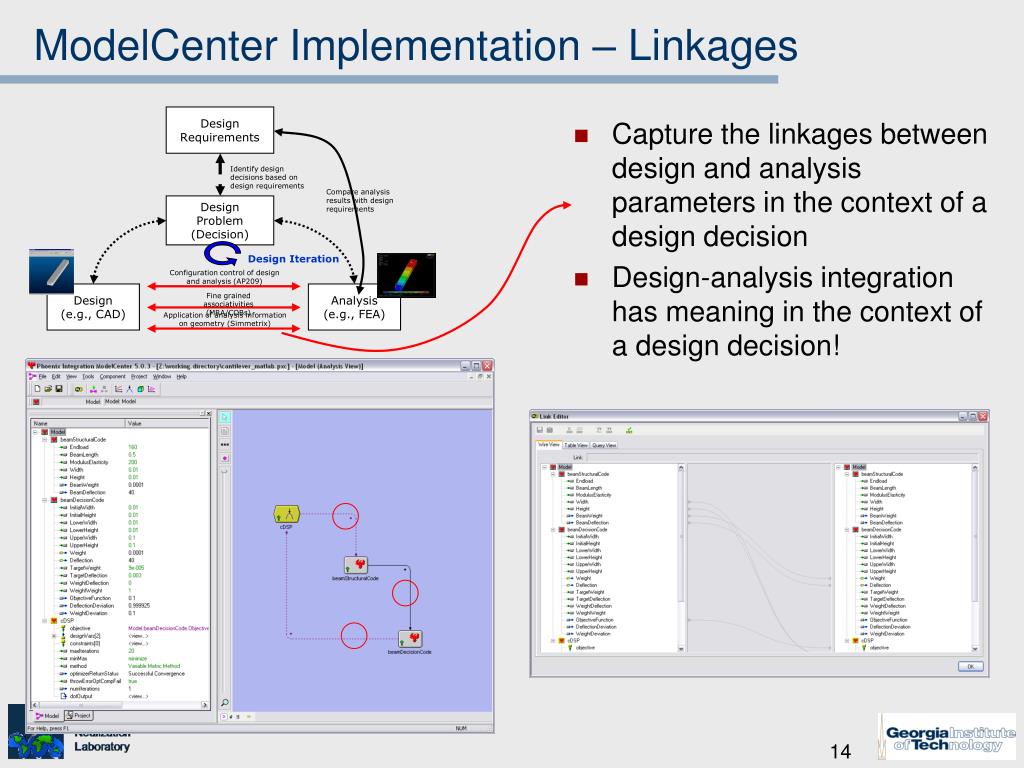Collapse the Model root node in ModelCenter tree
1024x768 pixels.
[x=36, y=432]
